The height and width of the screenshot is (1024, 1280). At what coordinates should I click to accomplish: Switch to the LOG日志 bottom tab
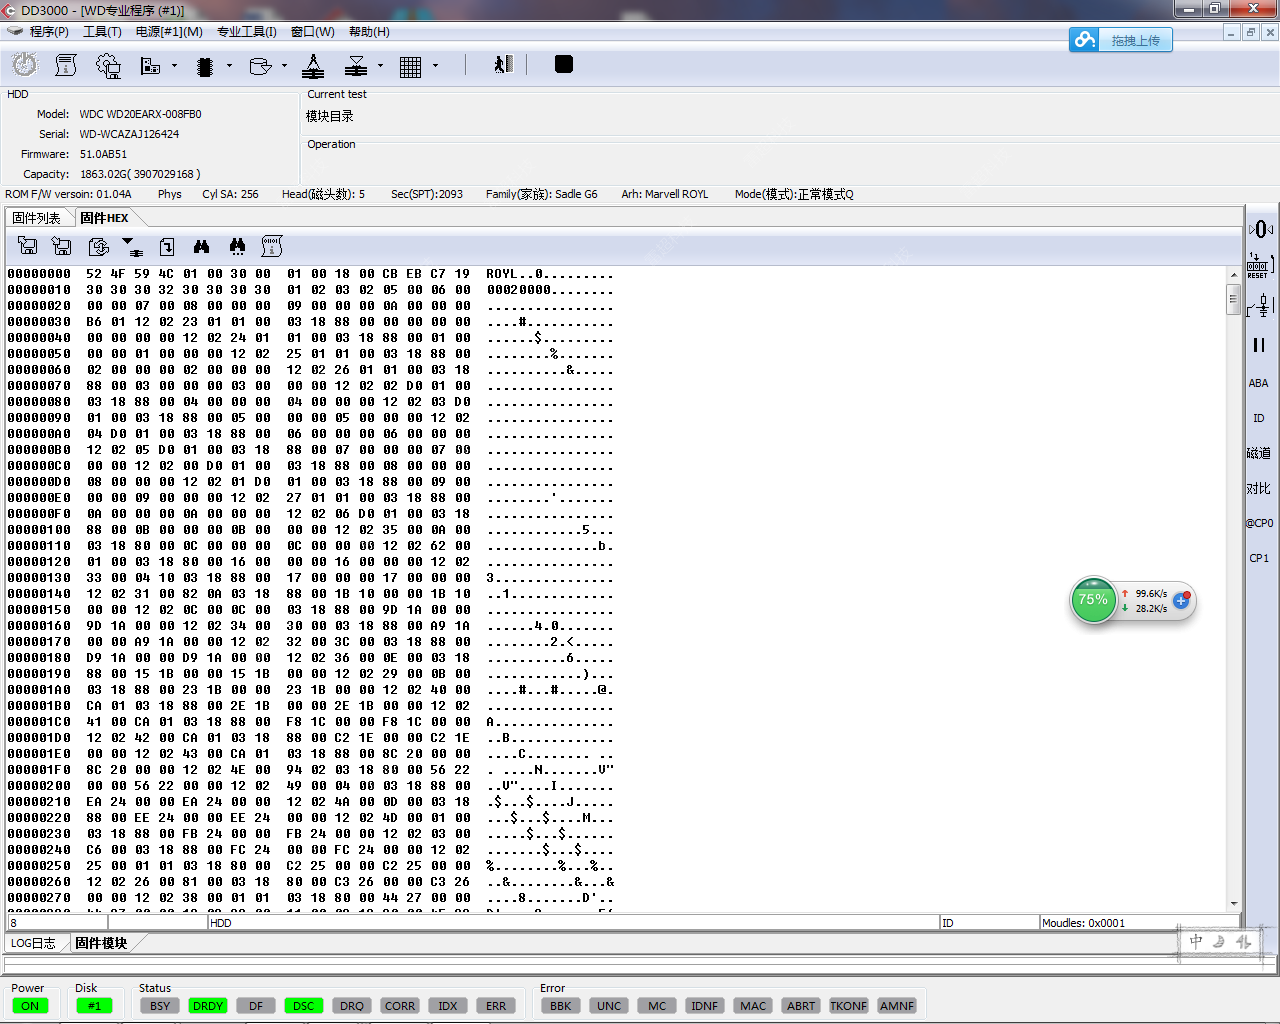pos(34,943)
